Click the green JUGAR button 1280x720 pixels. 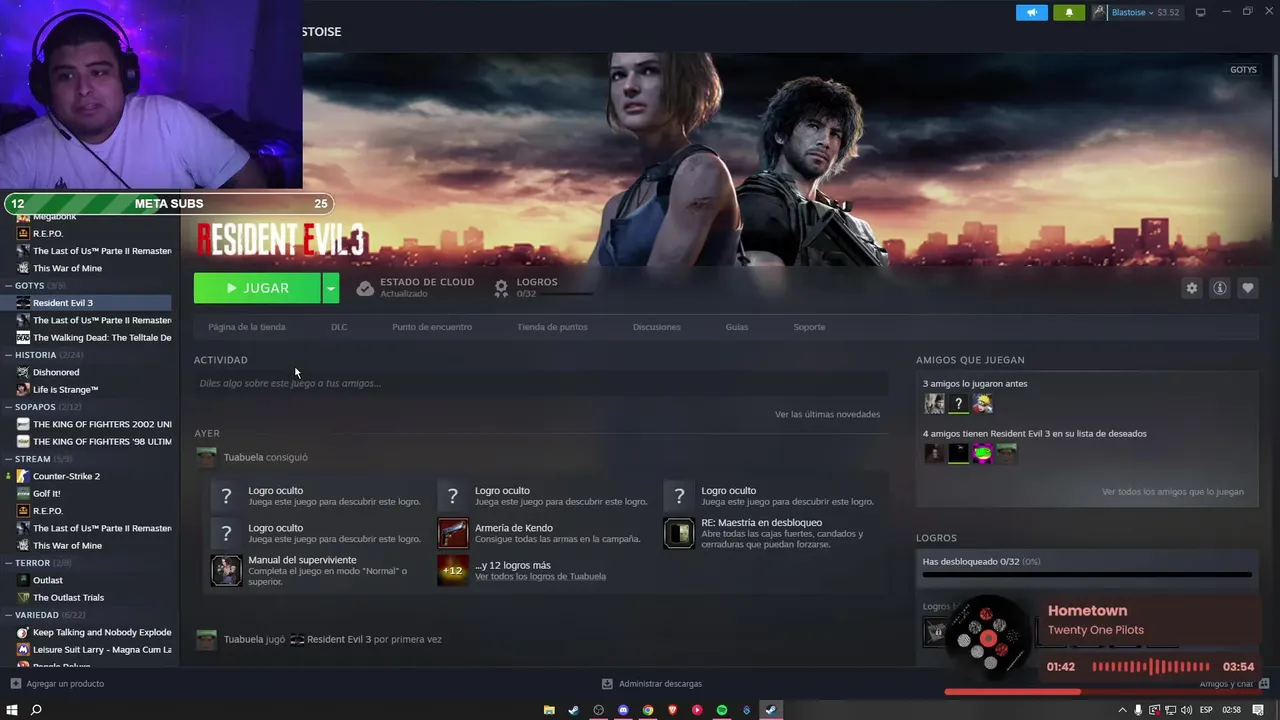tap(257, 288)
